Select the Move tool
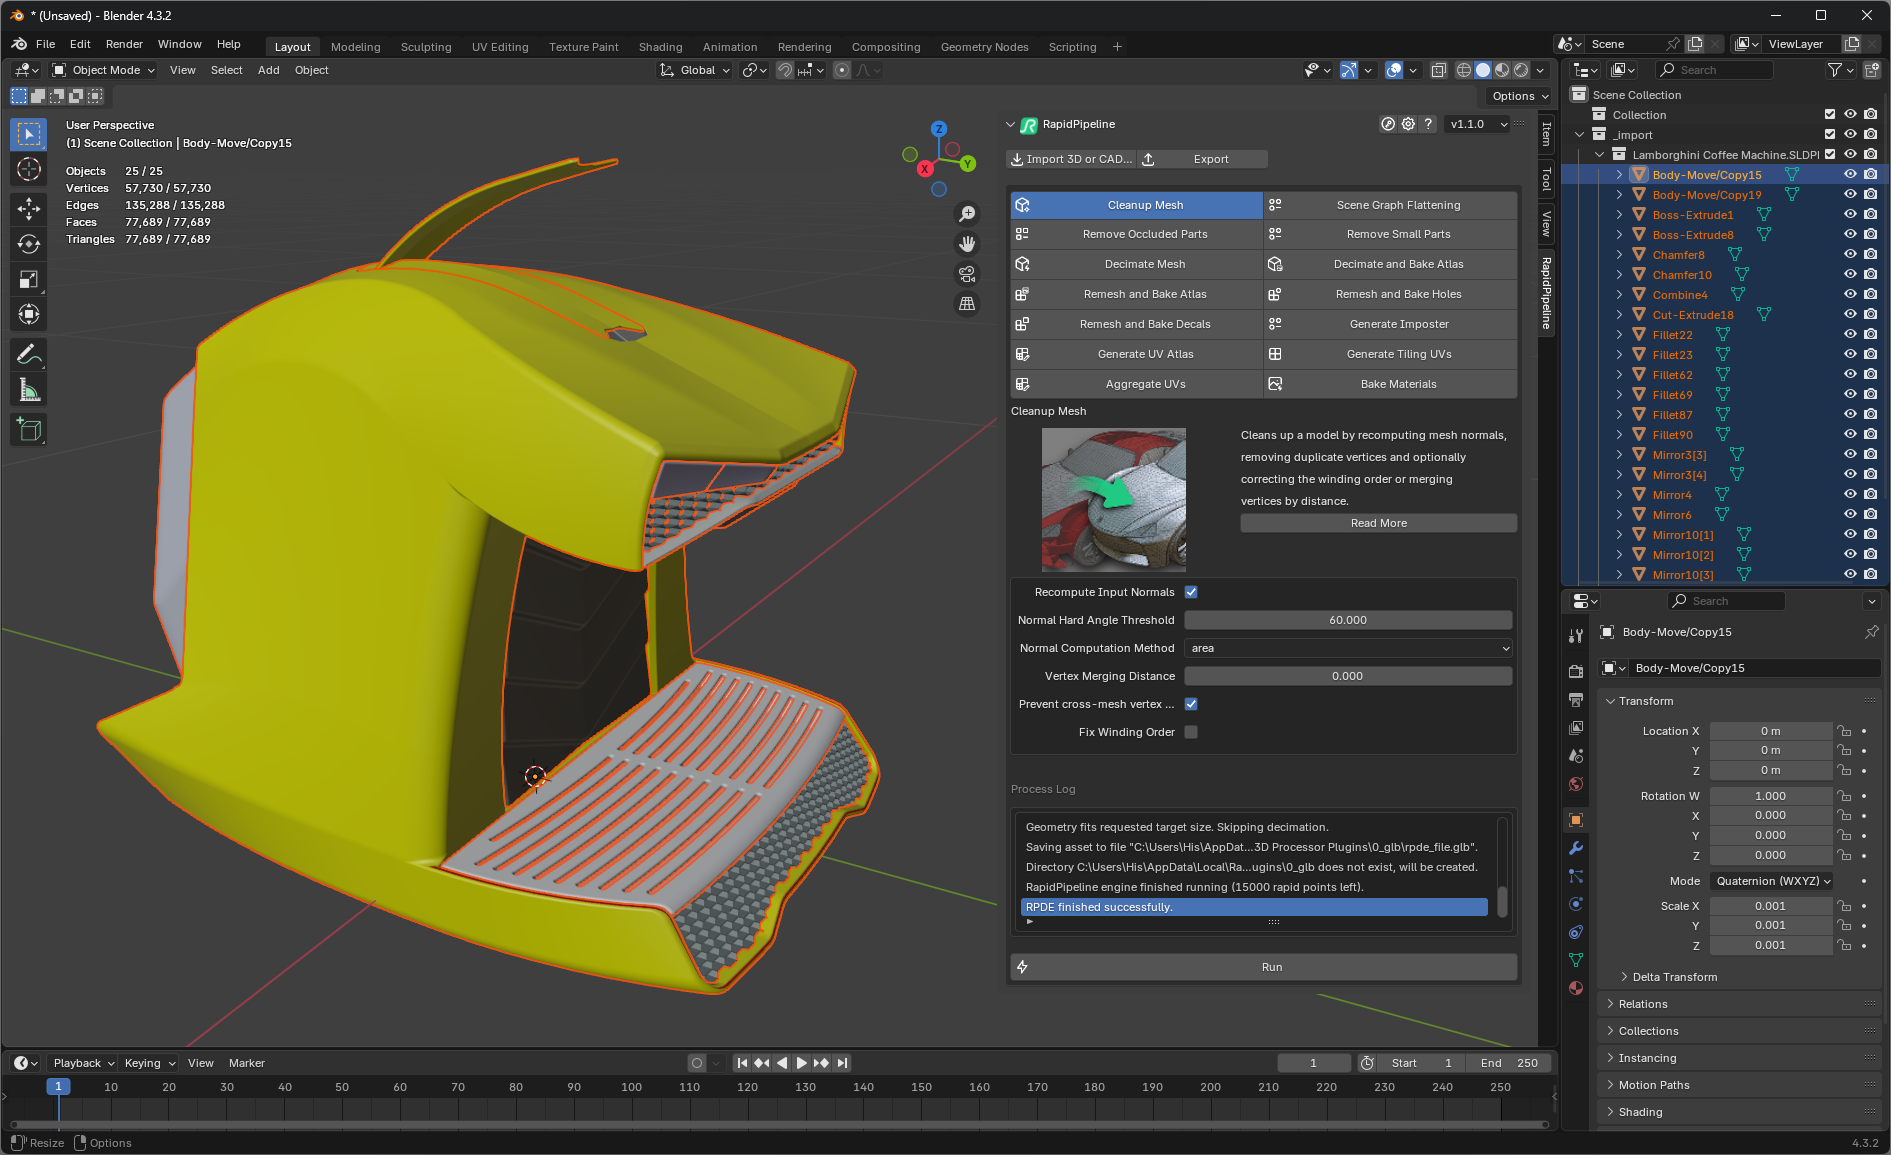The image size is (1891, 1155). point(29,208)
